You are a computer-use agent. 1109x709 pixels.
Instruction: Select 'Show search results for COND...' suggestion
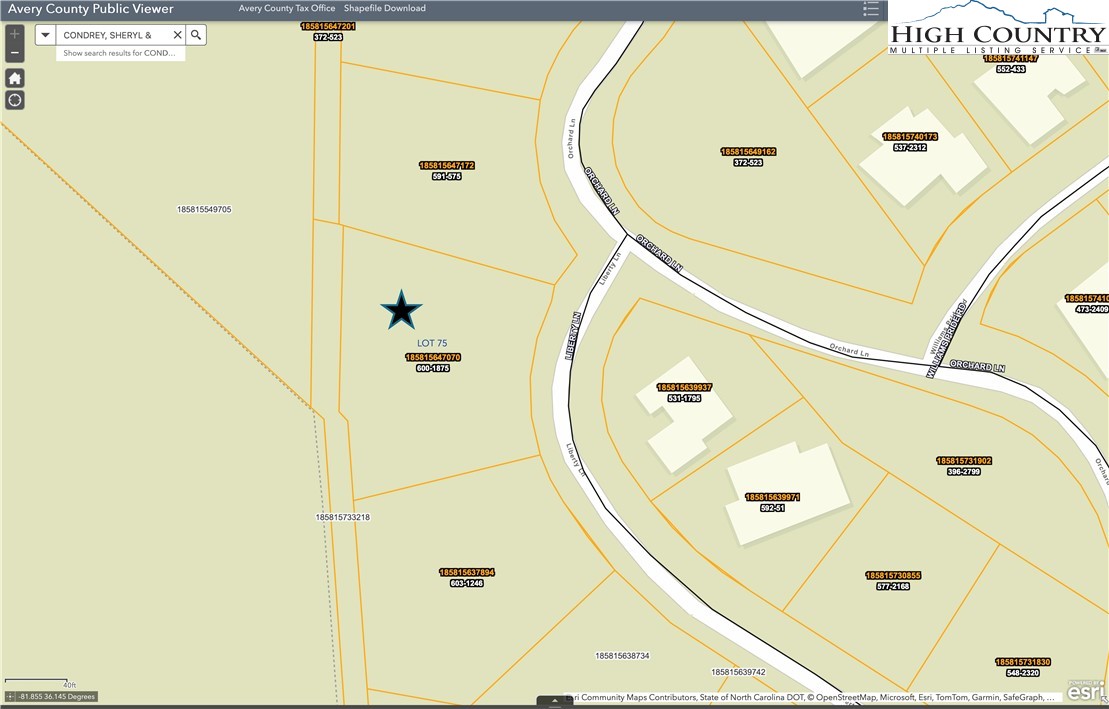120,53
